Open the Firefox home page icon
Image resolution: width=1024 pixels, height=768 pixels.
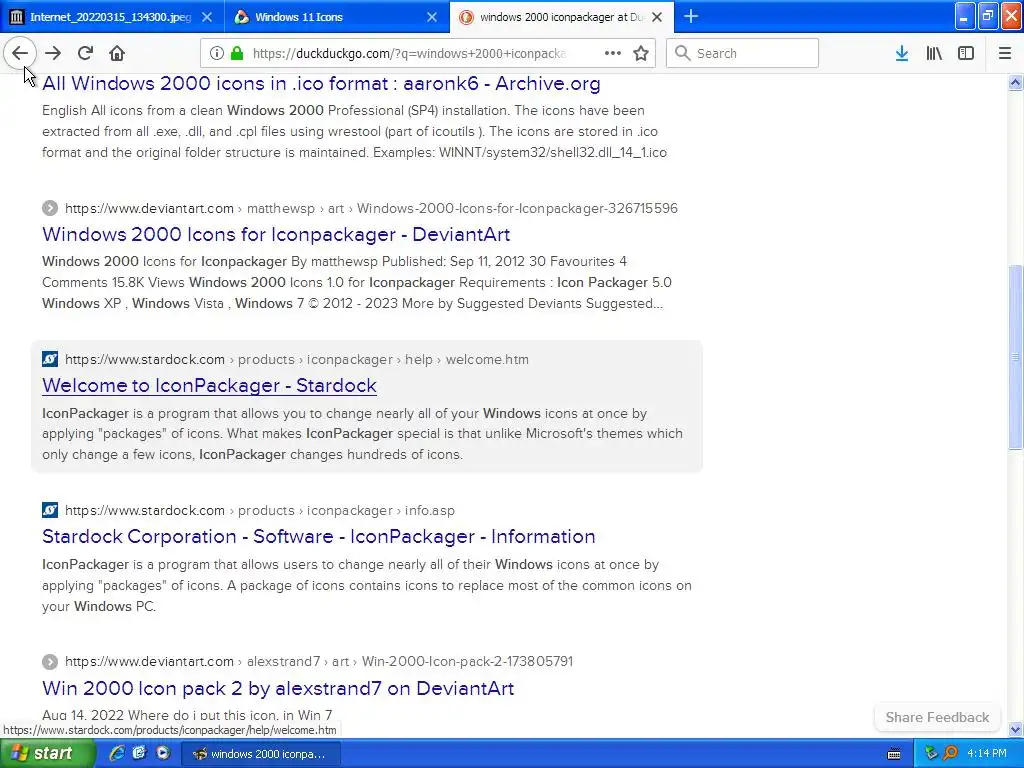(117, 53)
